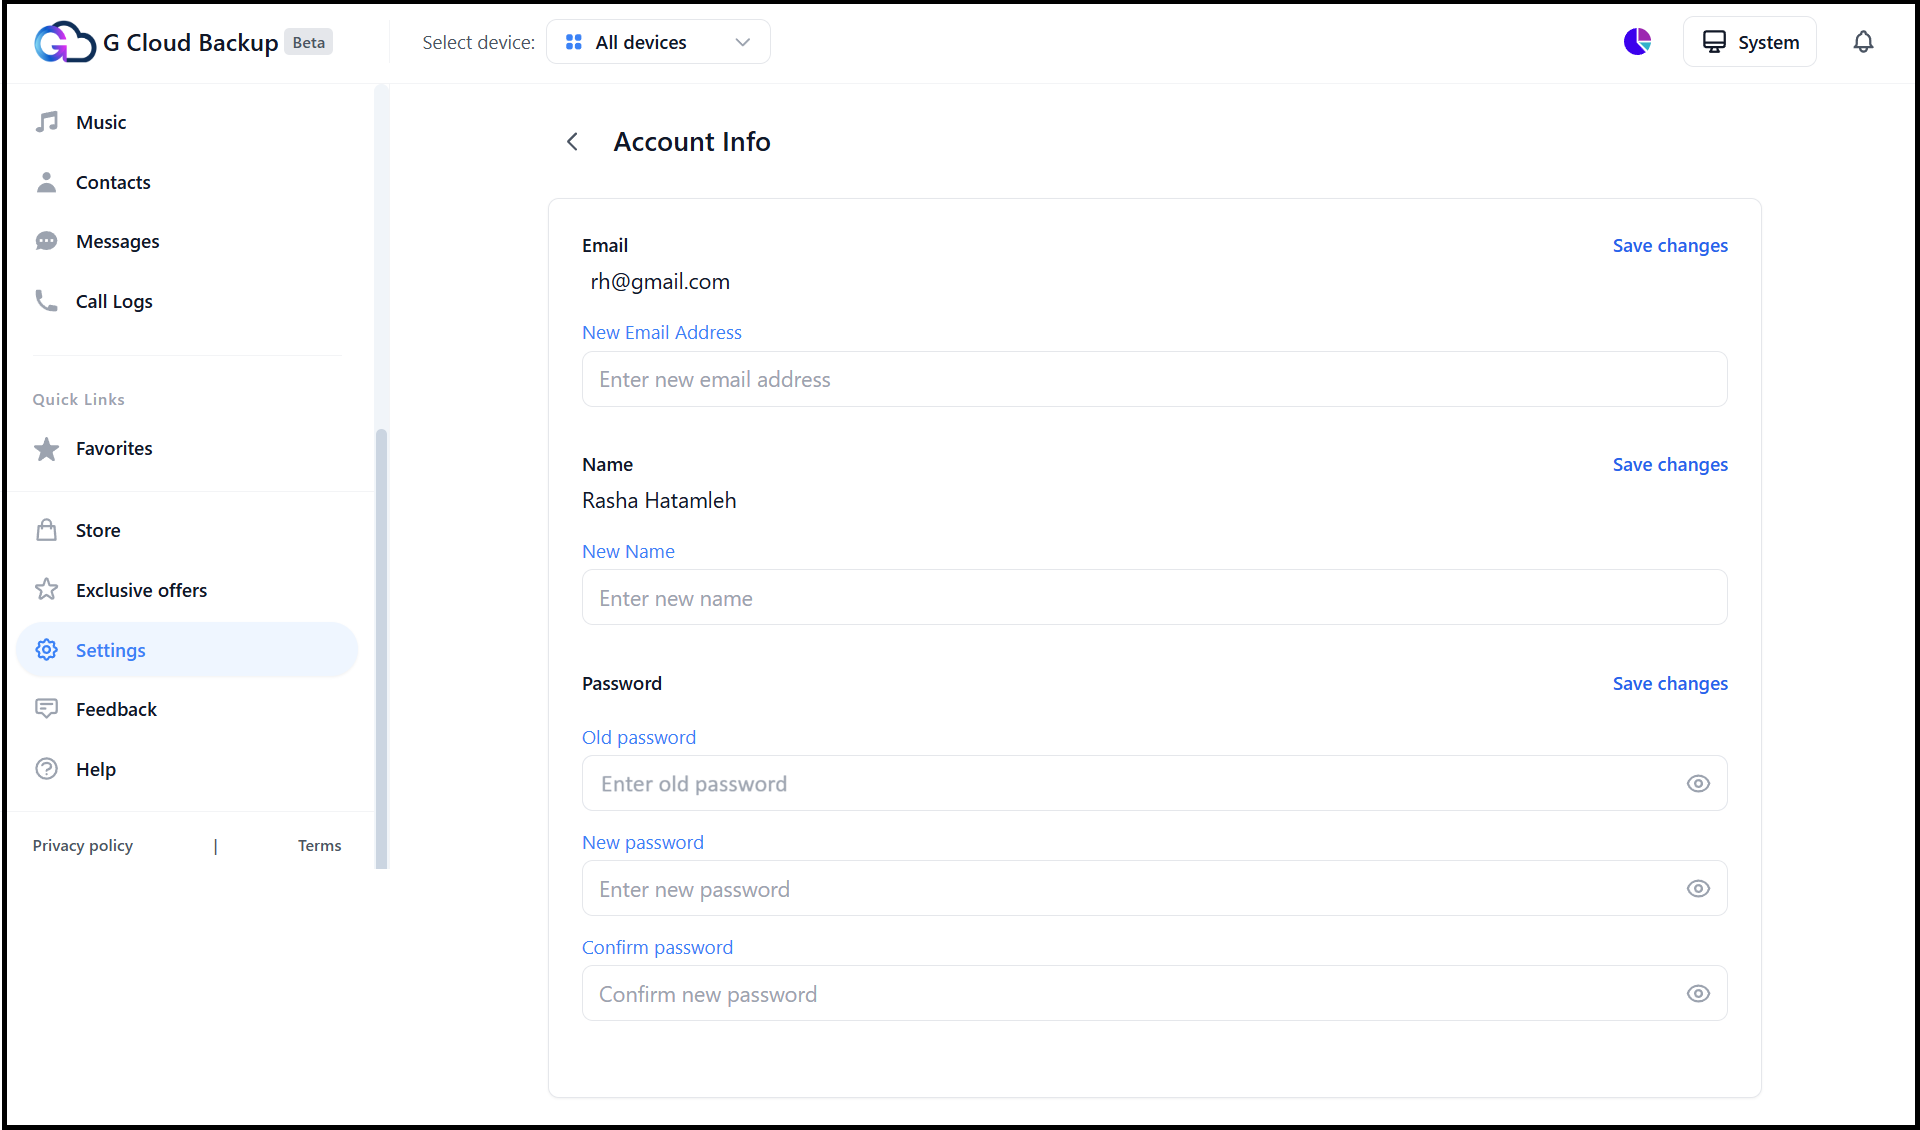The width and height of the screenshot is (1920, 1130).
Task: Open the System theme switcher
Action: (1749, 41)
